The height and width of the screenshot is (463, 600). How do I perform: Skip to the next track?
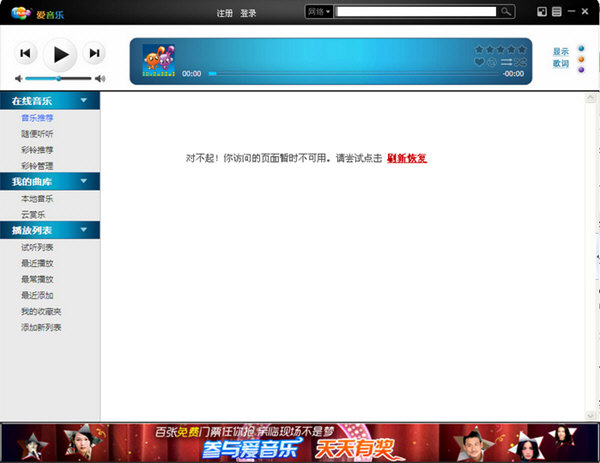click(x=94, y=53)
